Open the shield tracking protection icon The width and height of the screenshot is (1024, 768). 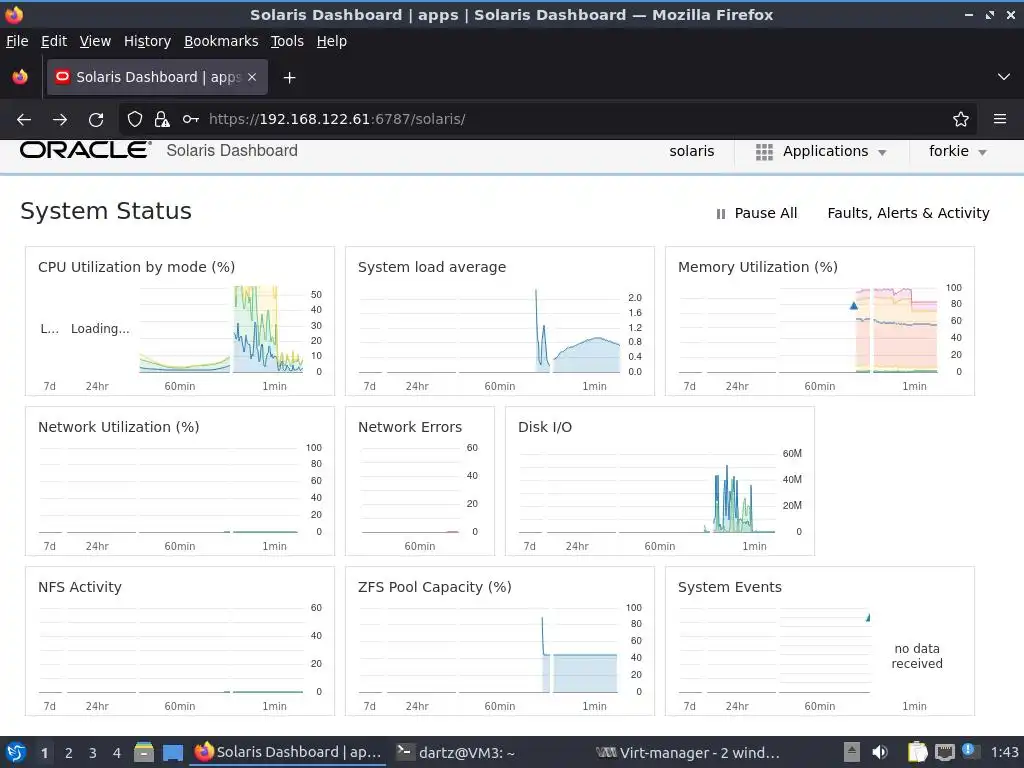pos(135,120)
